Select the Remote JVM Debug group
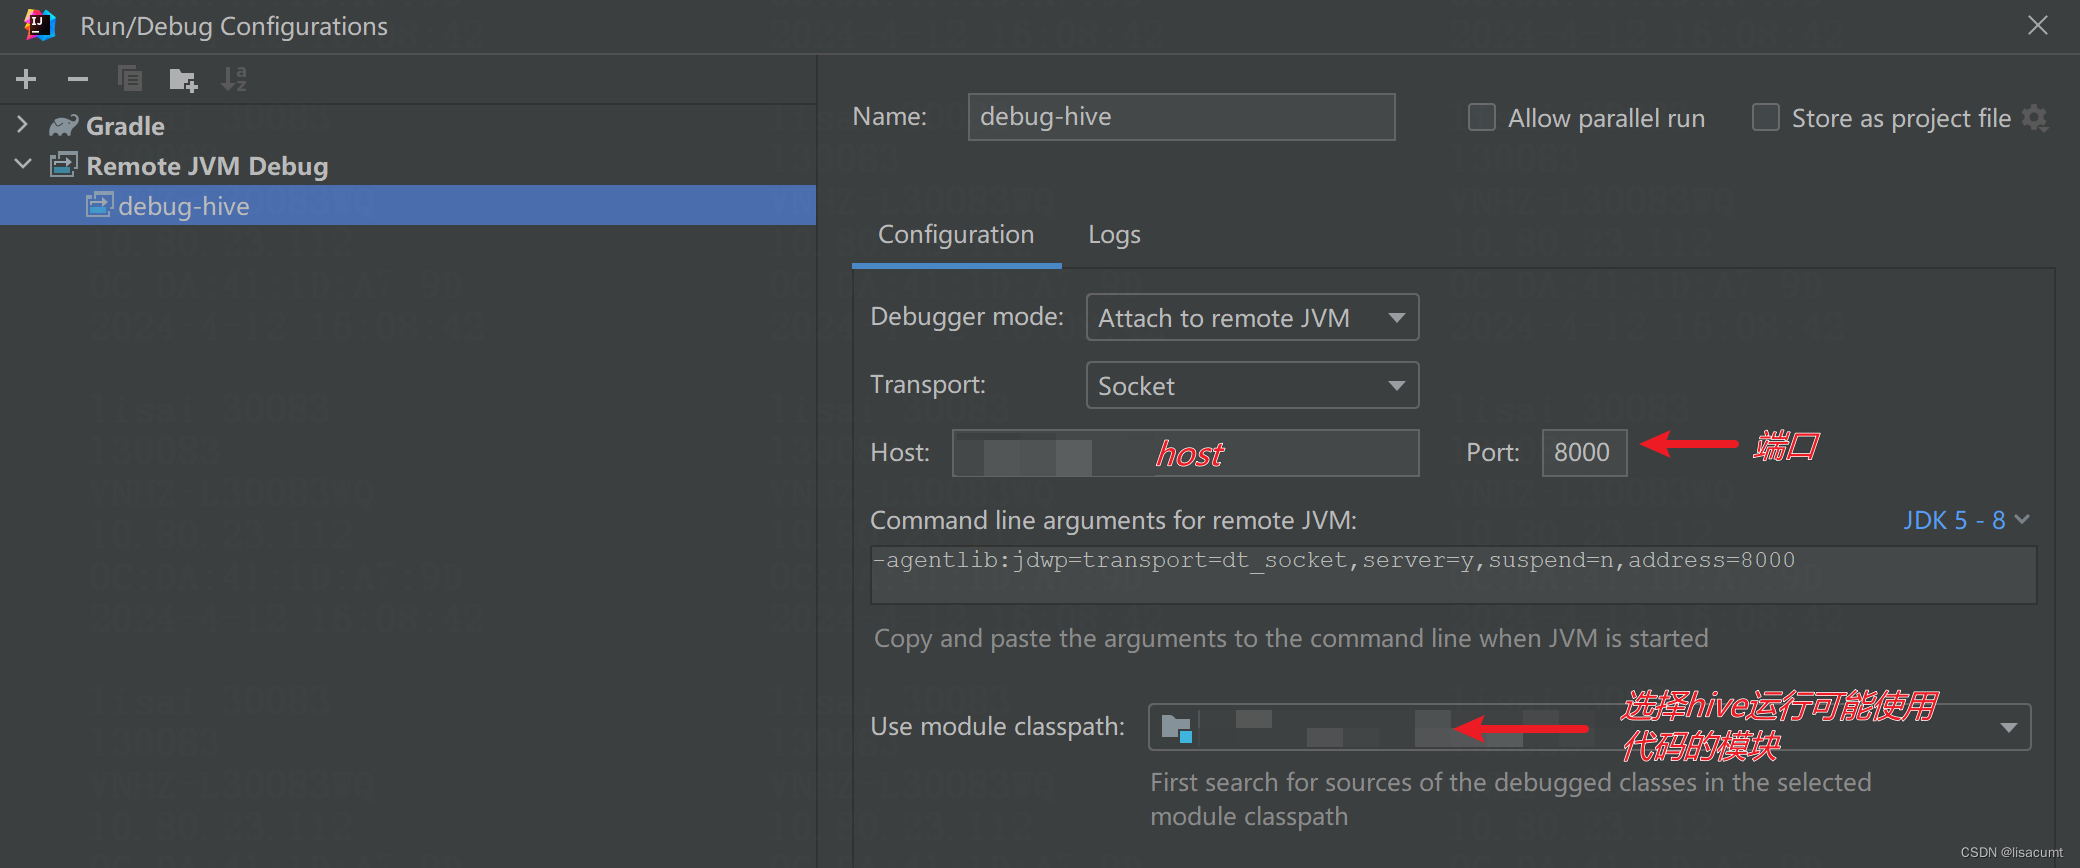This screenshot has height=868, width=2080. tap(207, 166)
